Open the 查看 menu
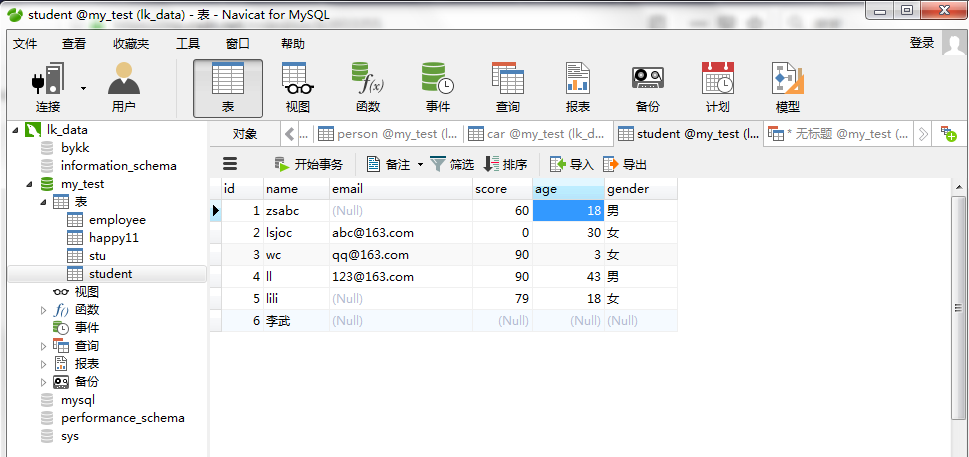This screenshot has height=457, width=969. tap(74, 44)
